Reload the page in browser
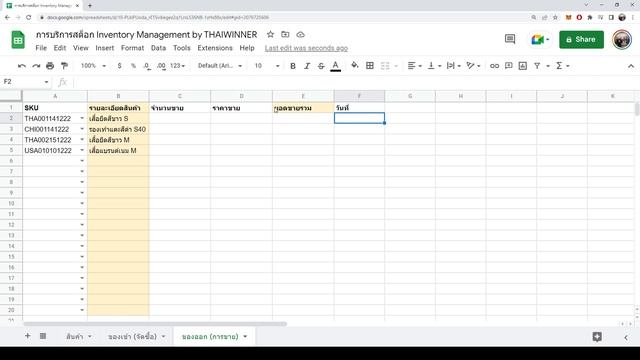The width and height of the screenshot is (640, 360). click(x=29, y=18)
